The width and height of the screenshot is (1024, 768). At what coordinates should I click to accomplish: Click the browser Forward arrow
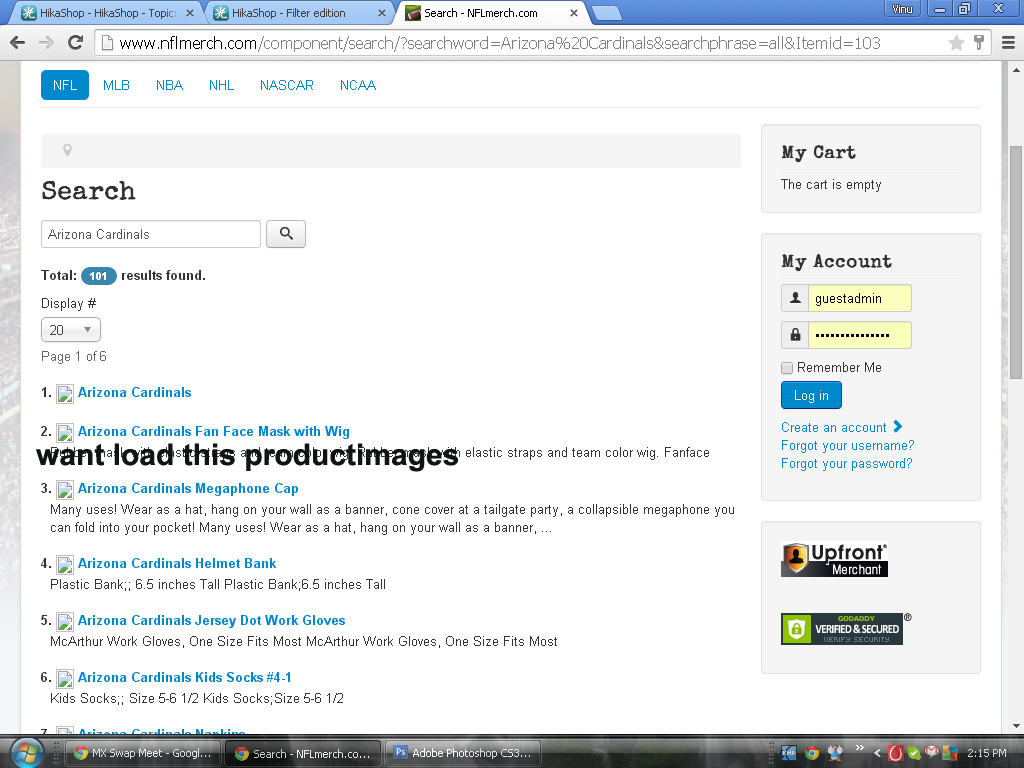click(x=46, y=43)
